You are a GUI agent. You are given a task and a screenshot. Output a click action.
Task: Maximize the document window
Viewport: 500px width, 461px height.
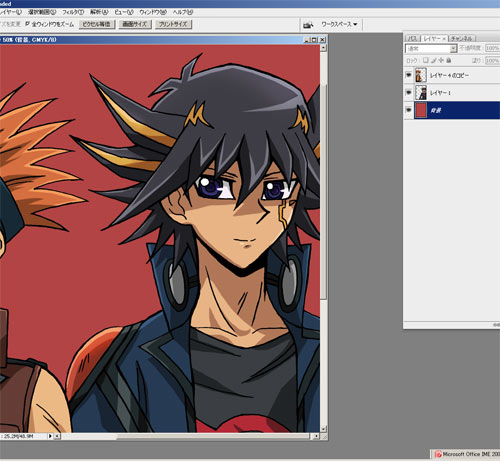(x=314, y=40)
